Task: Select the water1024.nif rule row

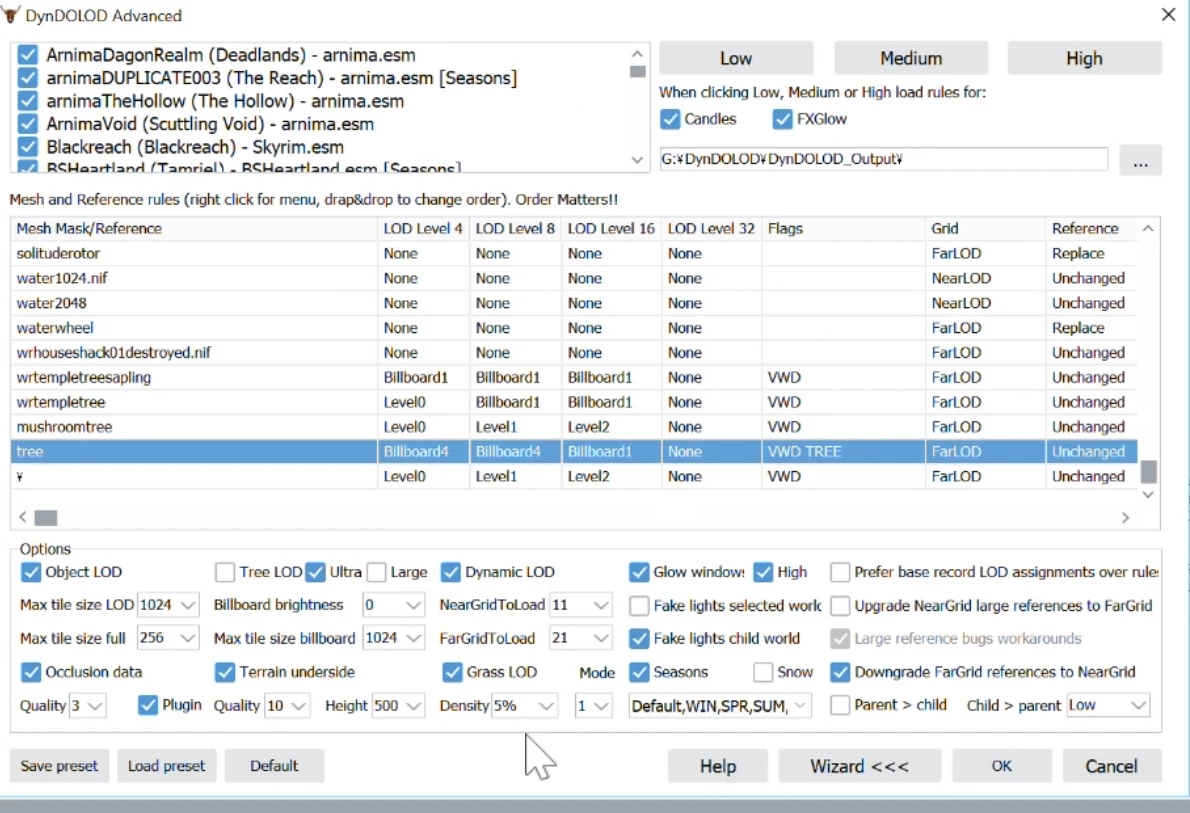Action: 574,279
